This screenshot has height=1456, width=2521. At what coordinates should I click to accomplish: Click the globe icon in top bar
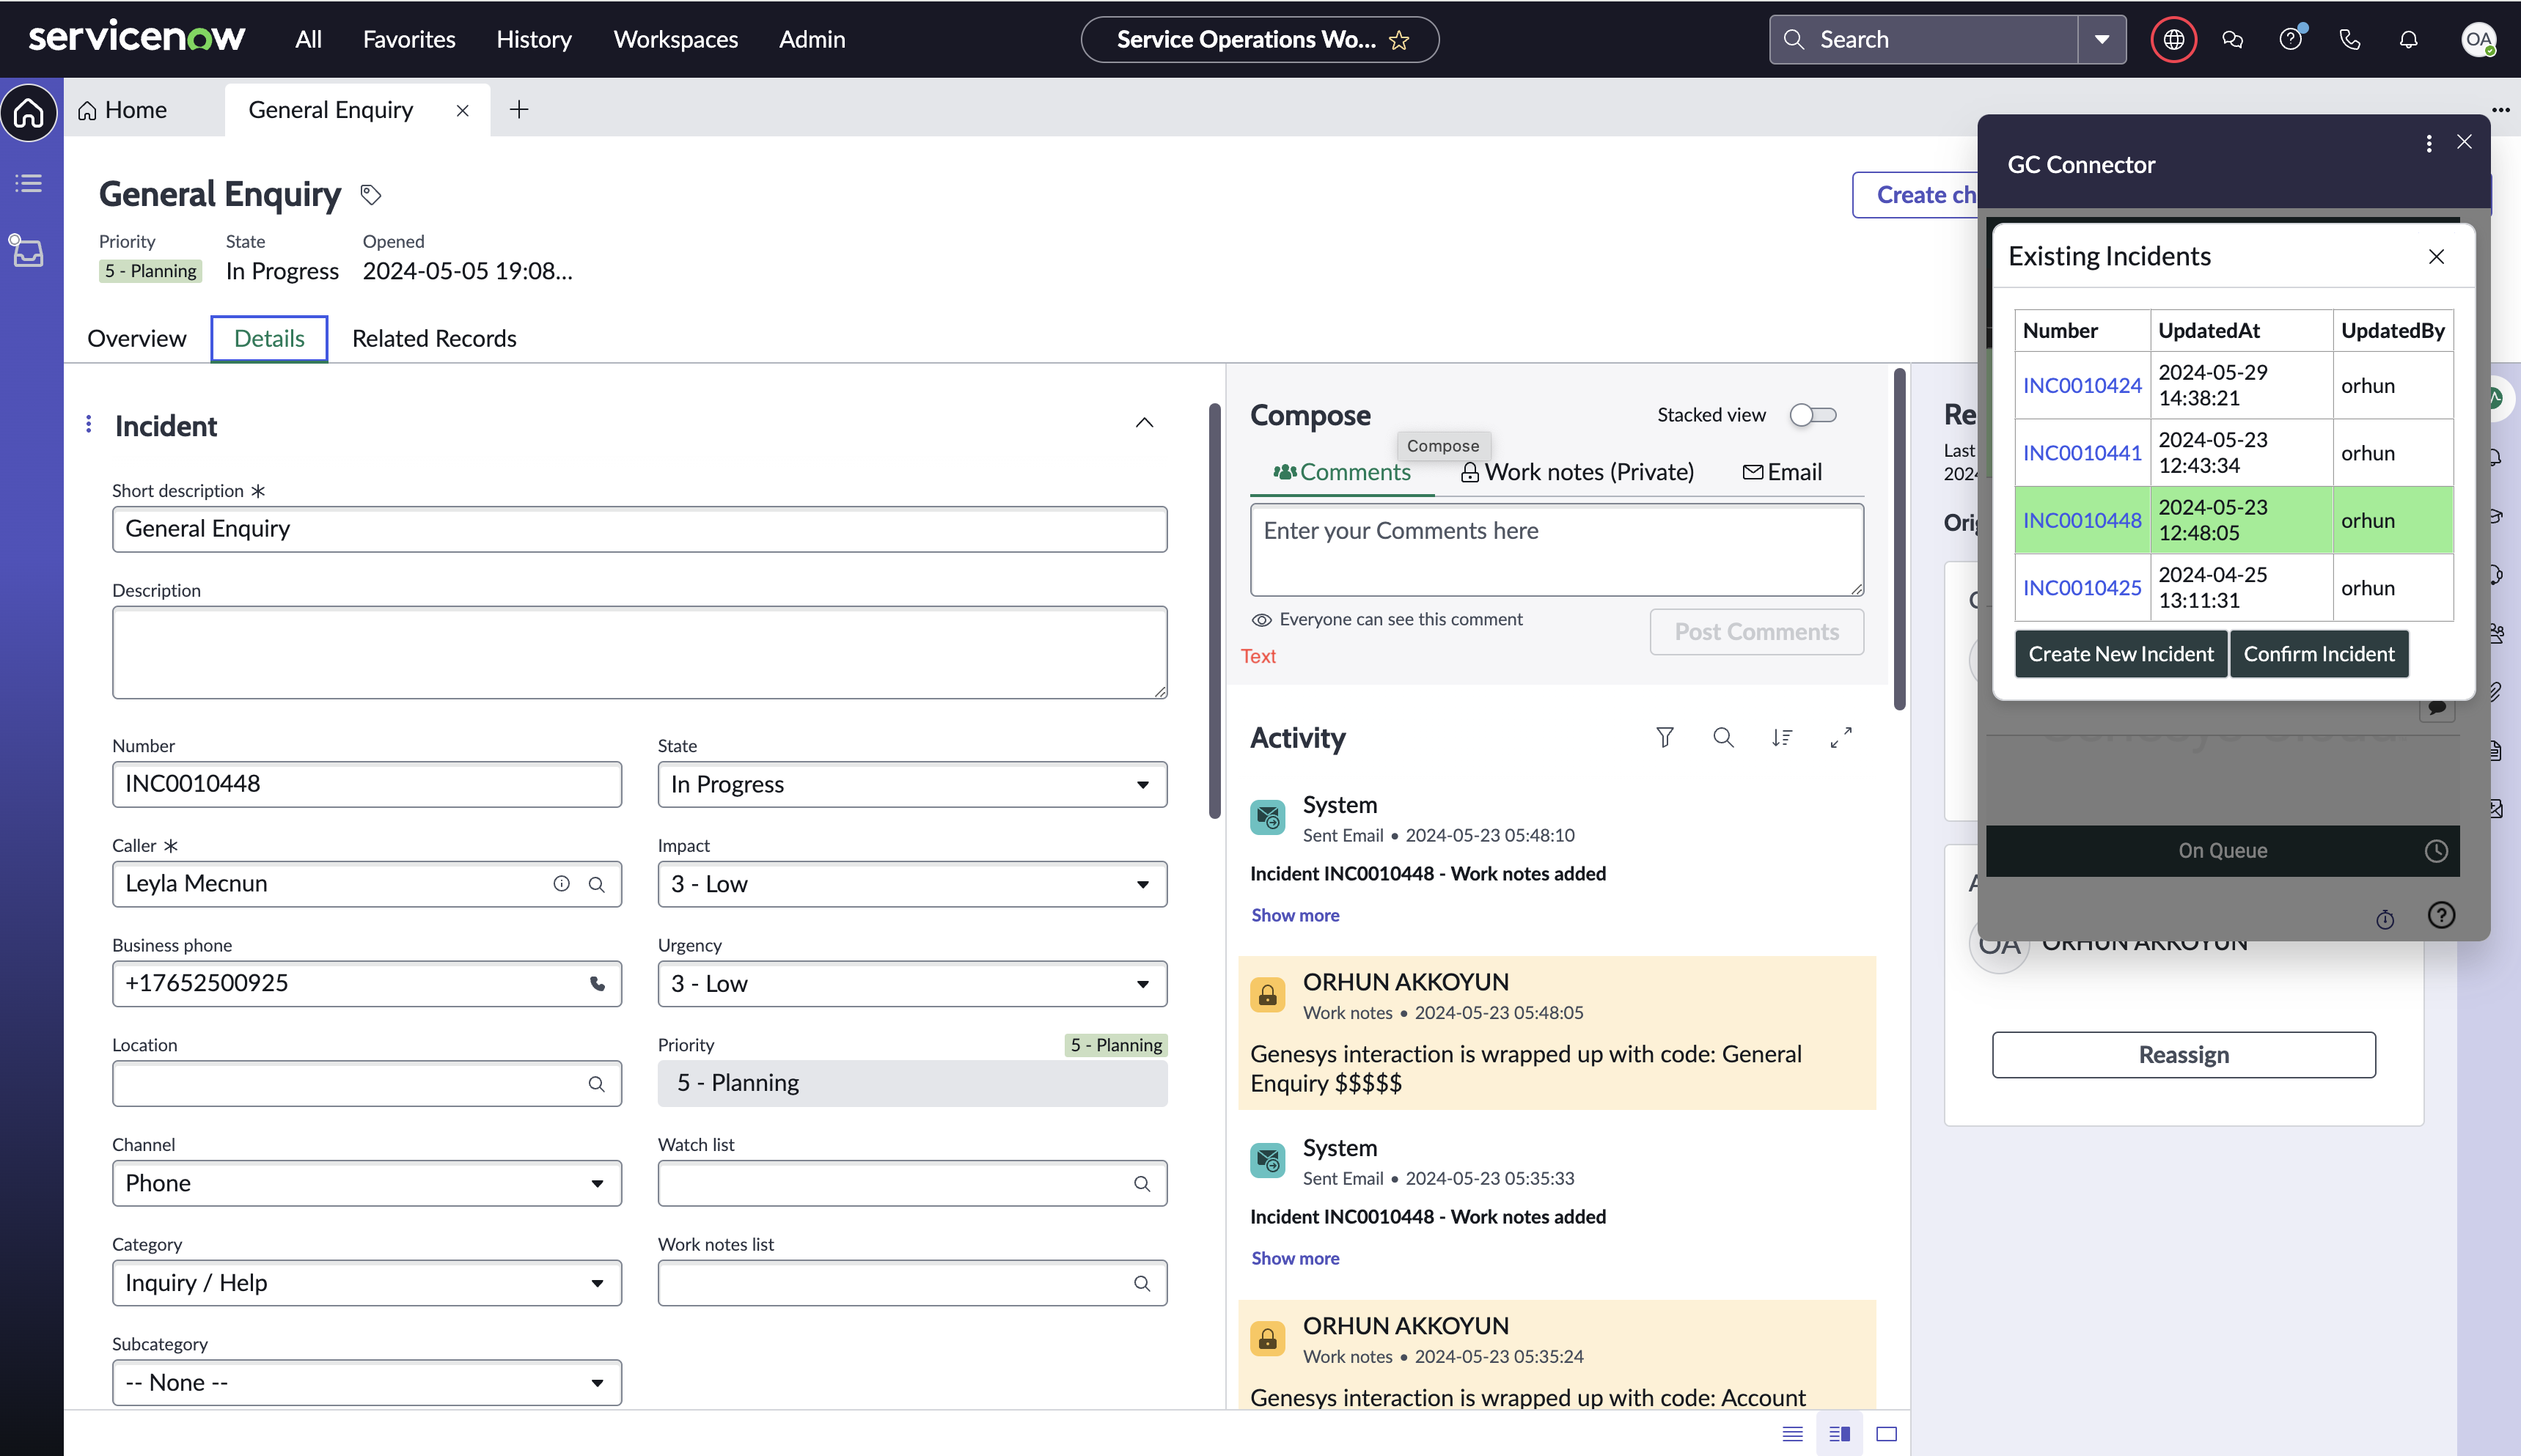pos(2173,39)
